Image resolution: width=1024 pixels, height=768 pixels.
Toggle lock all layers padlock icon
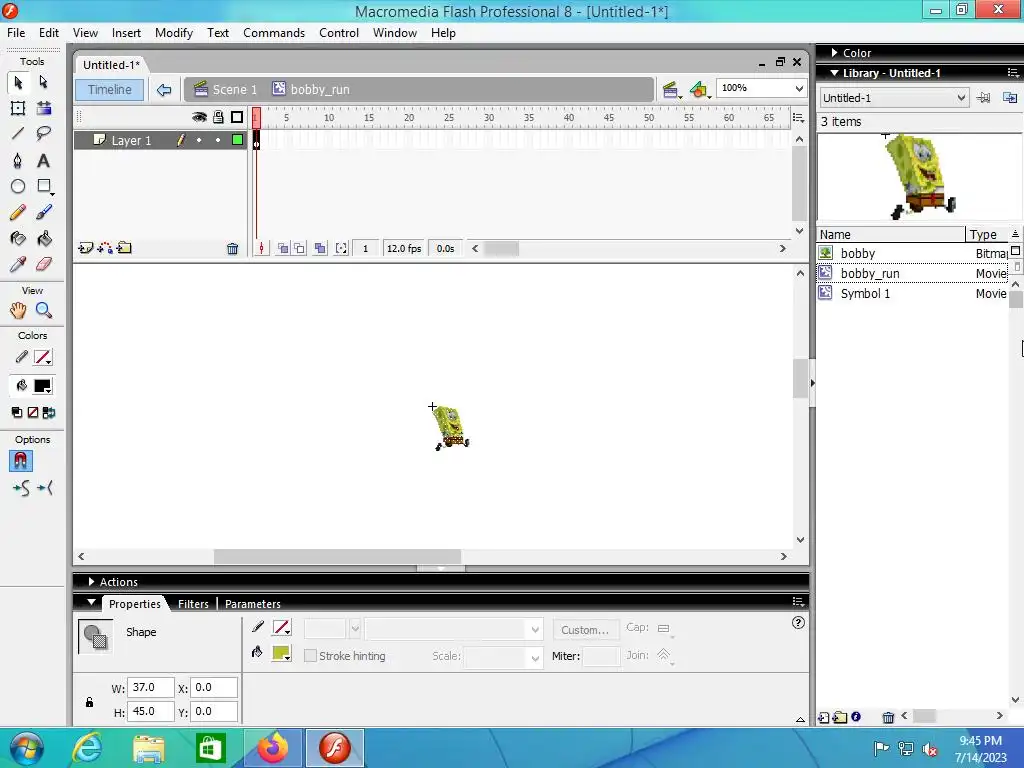pyautogui.click(x=218, y=117)
